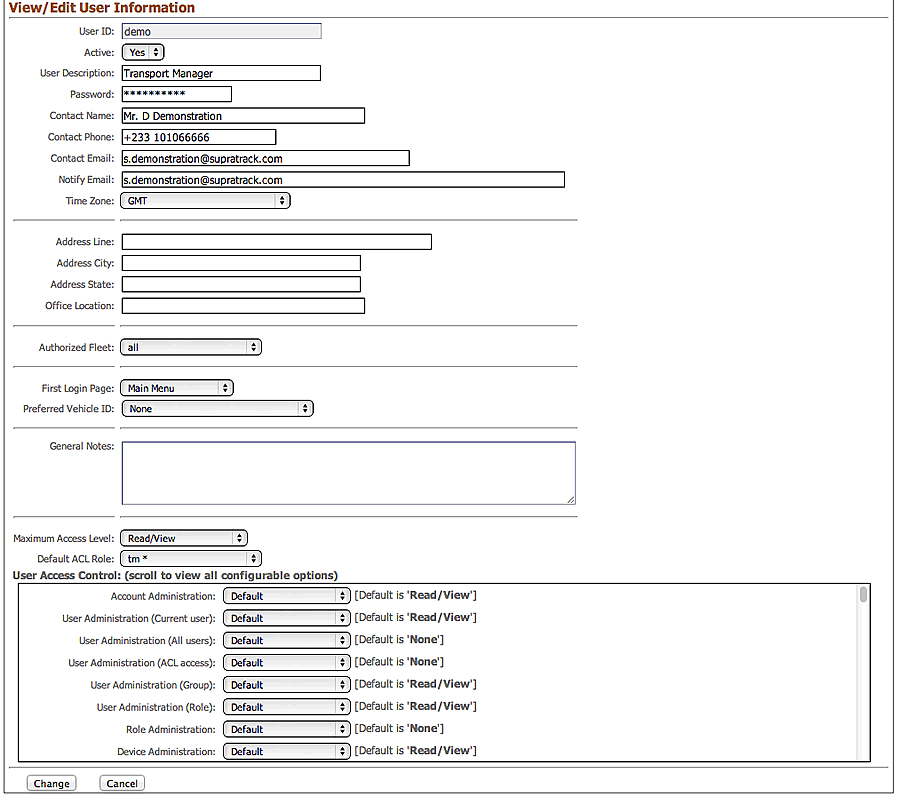
Task: Click User Administration (All users) 'None' note
Action: (x=399, y=639)
